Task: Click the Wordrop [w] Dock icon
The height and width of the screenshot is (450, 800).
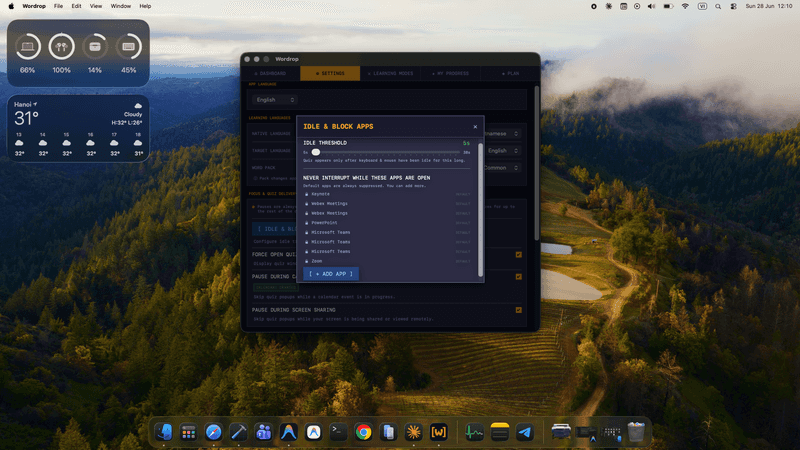Action: tap(438, 432)
